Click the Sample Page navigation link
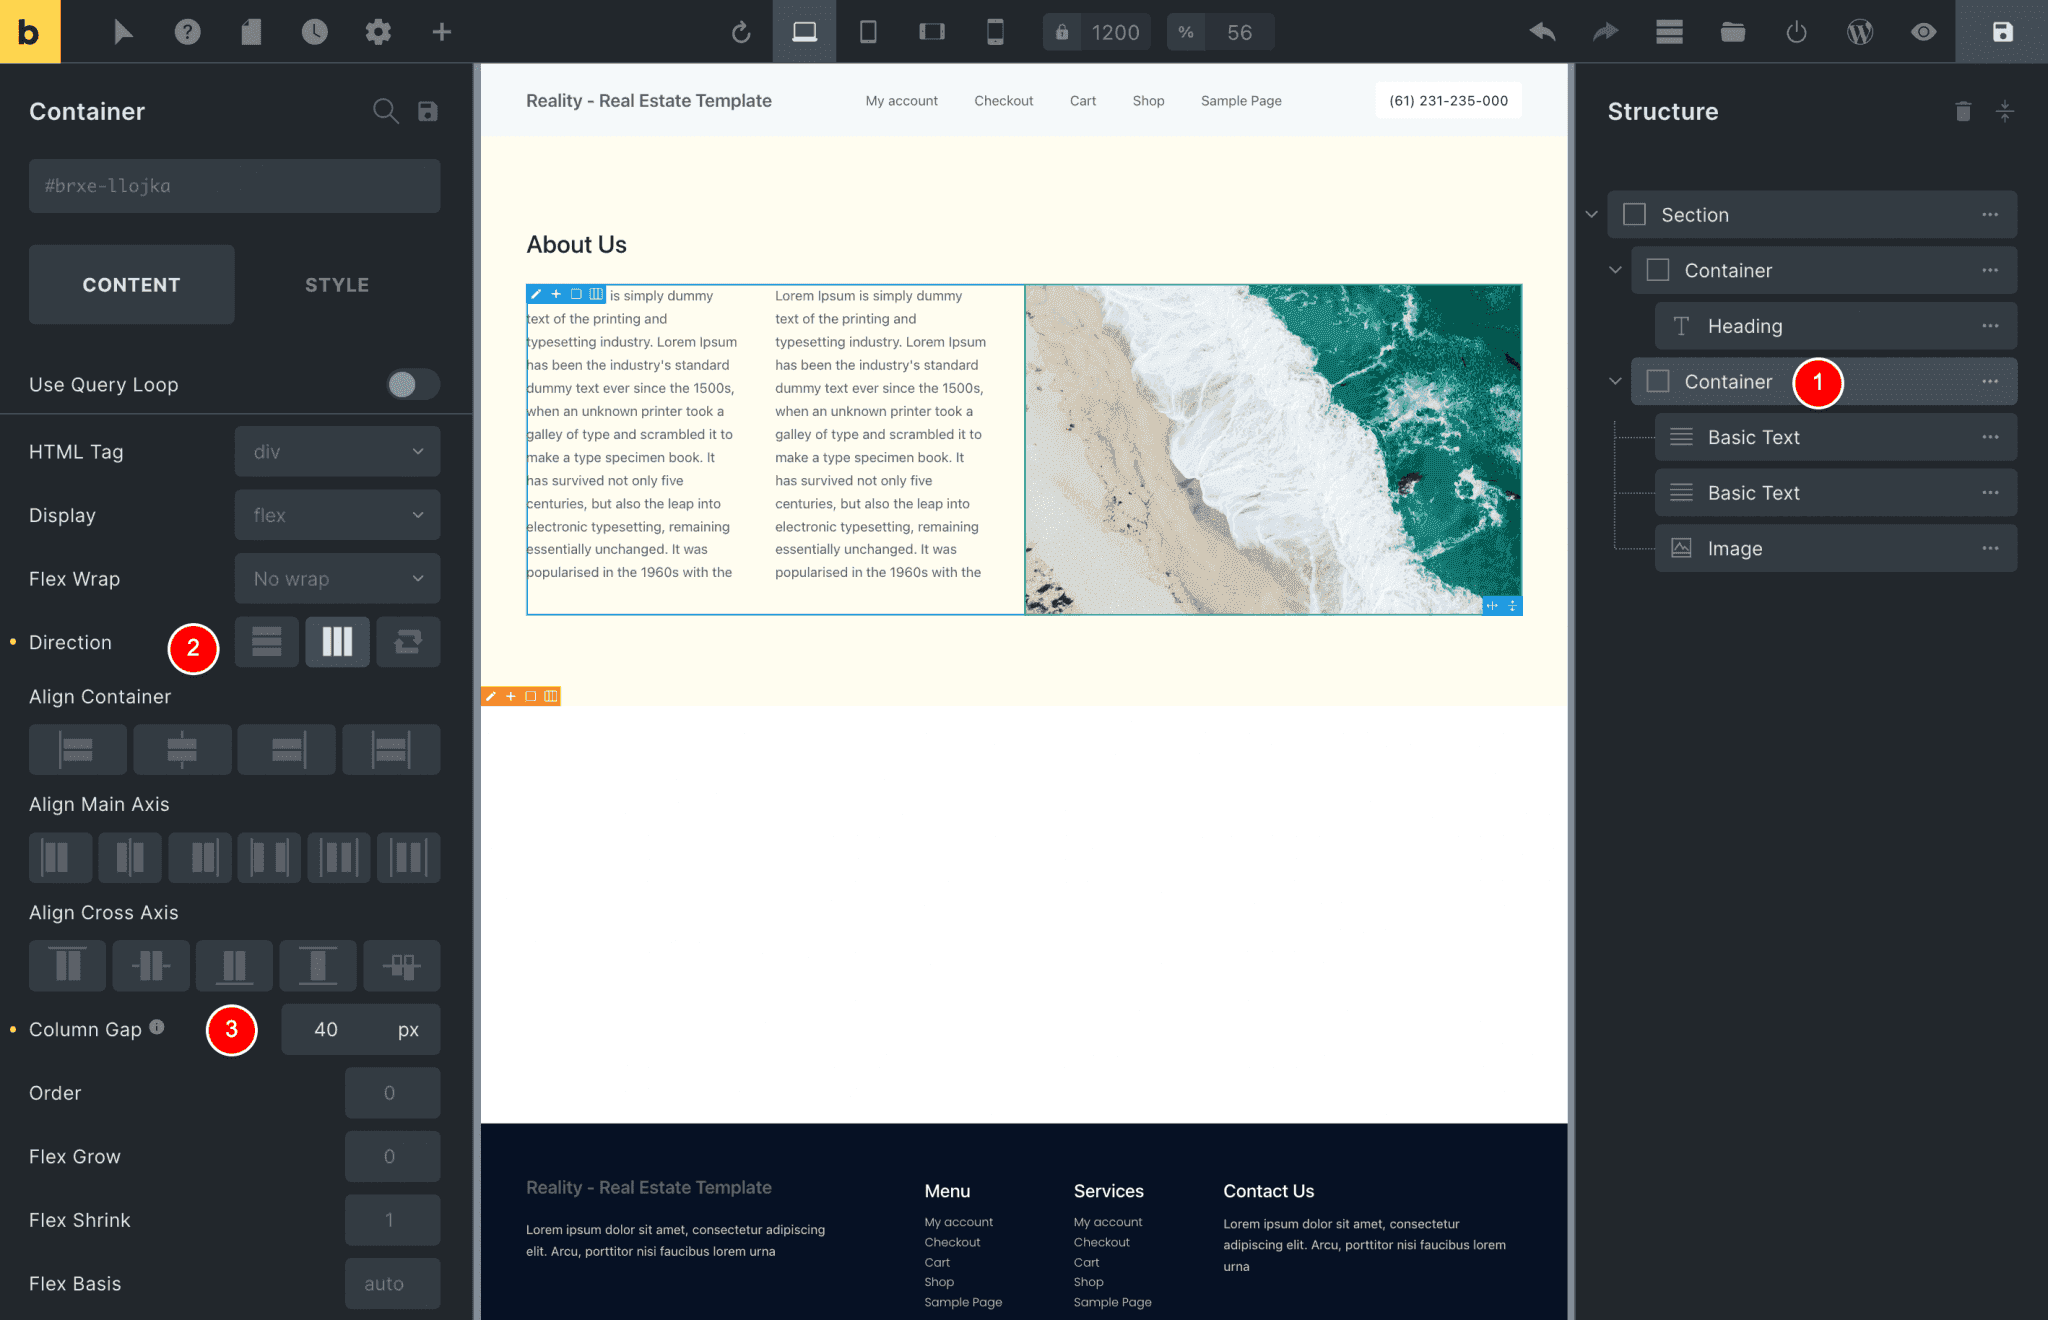The width and height of the screenshot is (2048, 1320). click(1240, 100)
